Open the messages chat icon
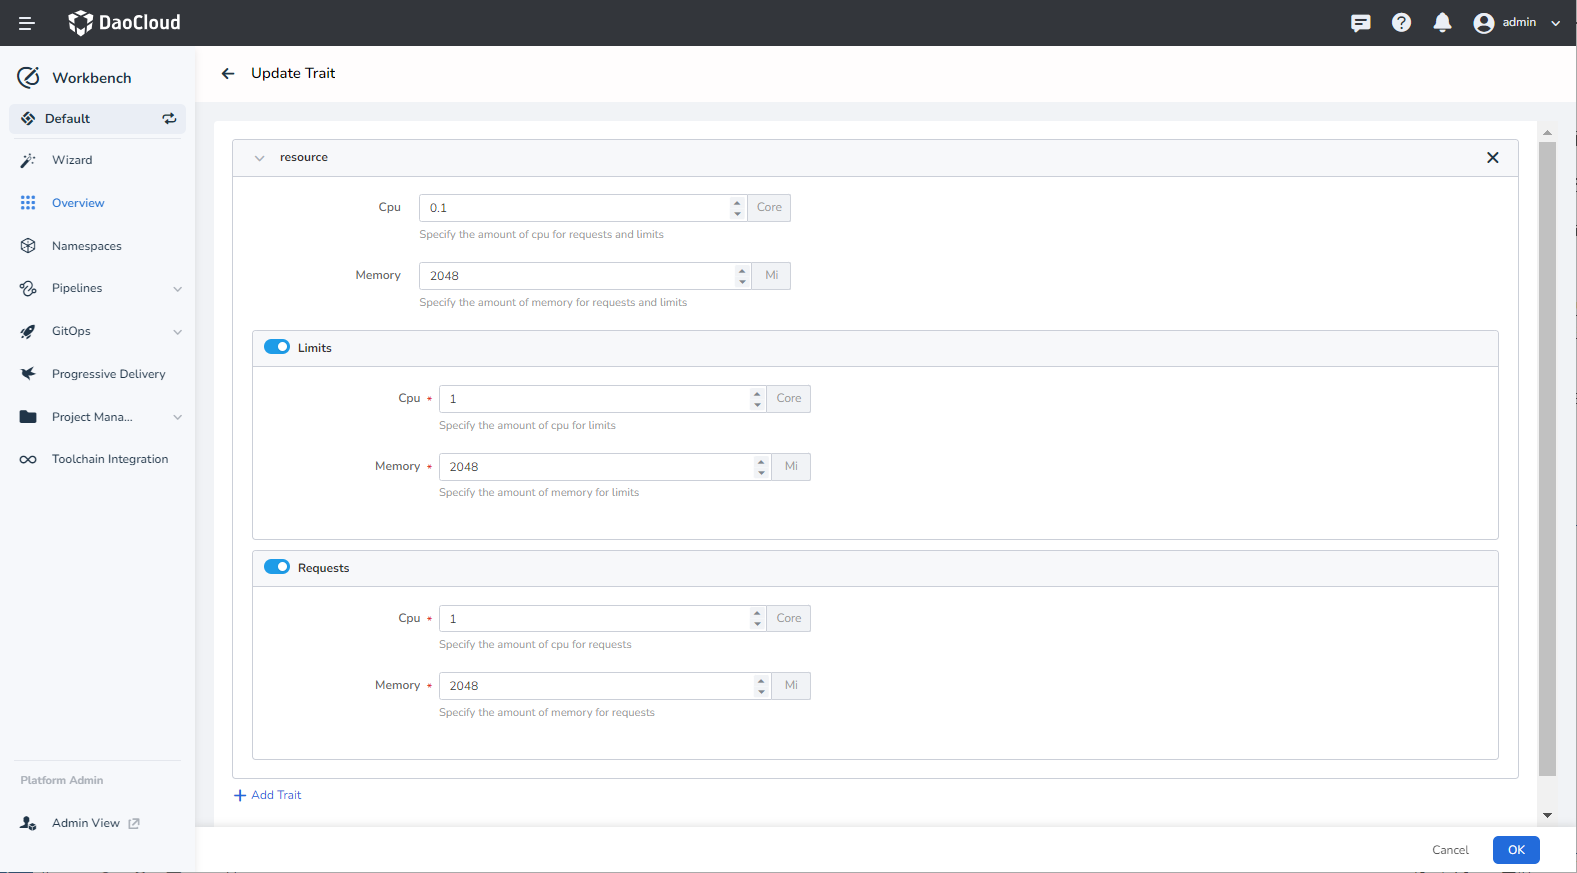The image size is (1577, 873). click(x=1360, y=23)
